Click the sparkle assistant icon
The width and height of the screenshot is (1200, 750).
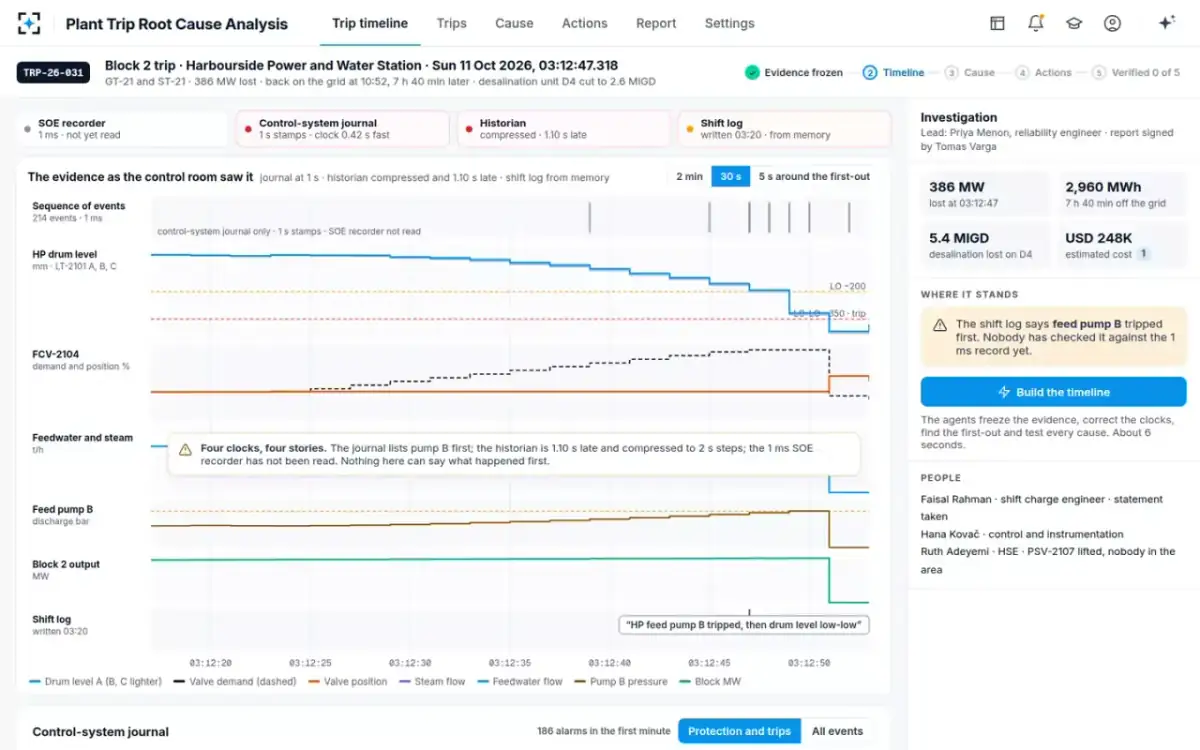(x=1166, y=23)
